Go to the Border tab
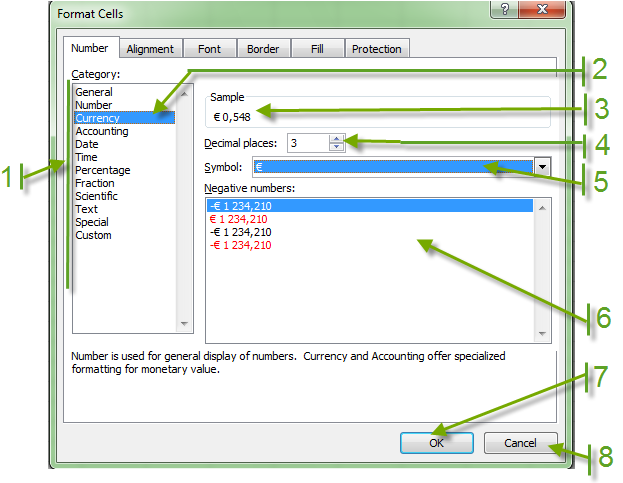The height and width of the screenshot is (483, 623). (x=263, y=48)
